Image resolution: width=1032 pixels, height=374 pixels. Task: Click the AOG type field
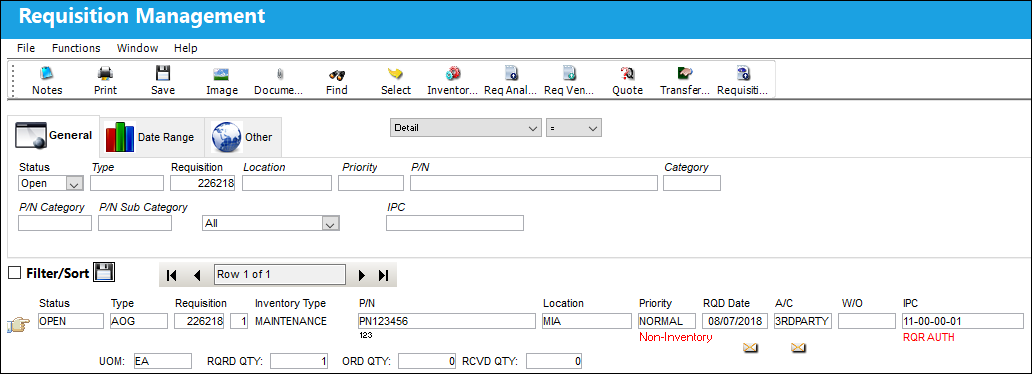click(139, 321)
